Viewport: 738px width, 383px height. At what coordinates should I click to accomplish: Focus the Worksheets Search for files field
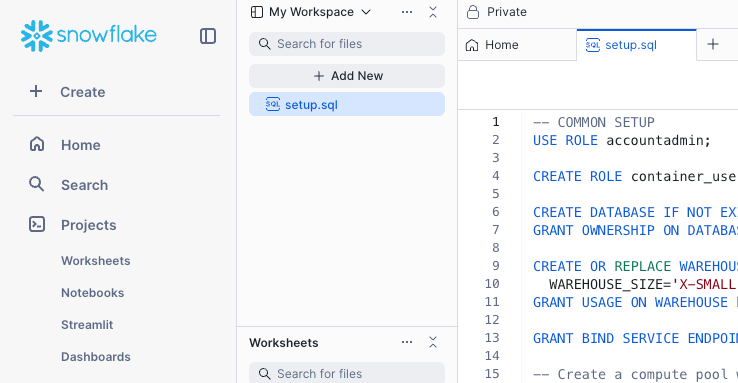(x=347, y=374)
